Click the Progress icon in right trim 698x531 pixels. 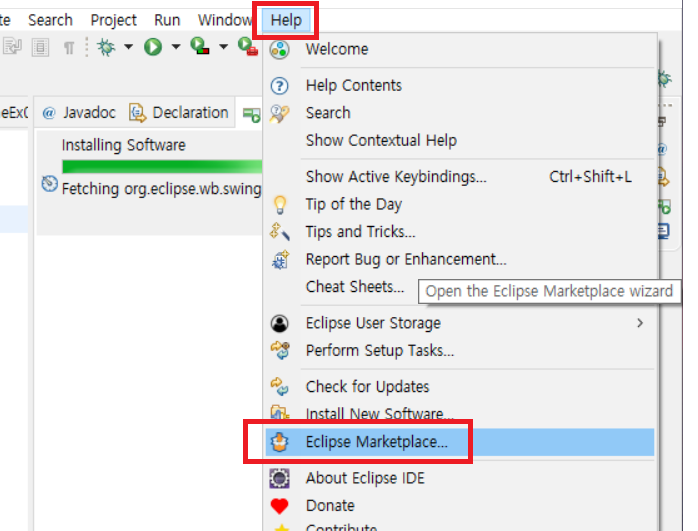(665, 207)
